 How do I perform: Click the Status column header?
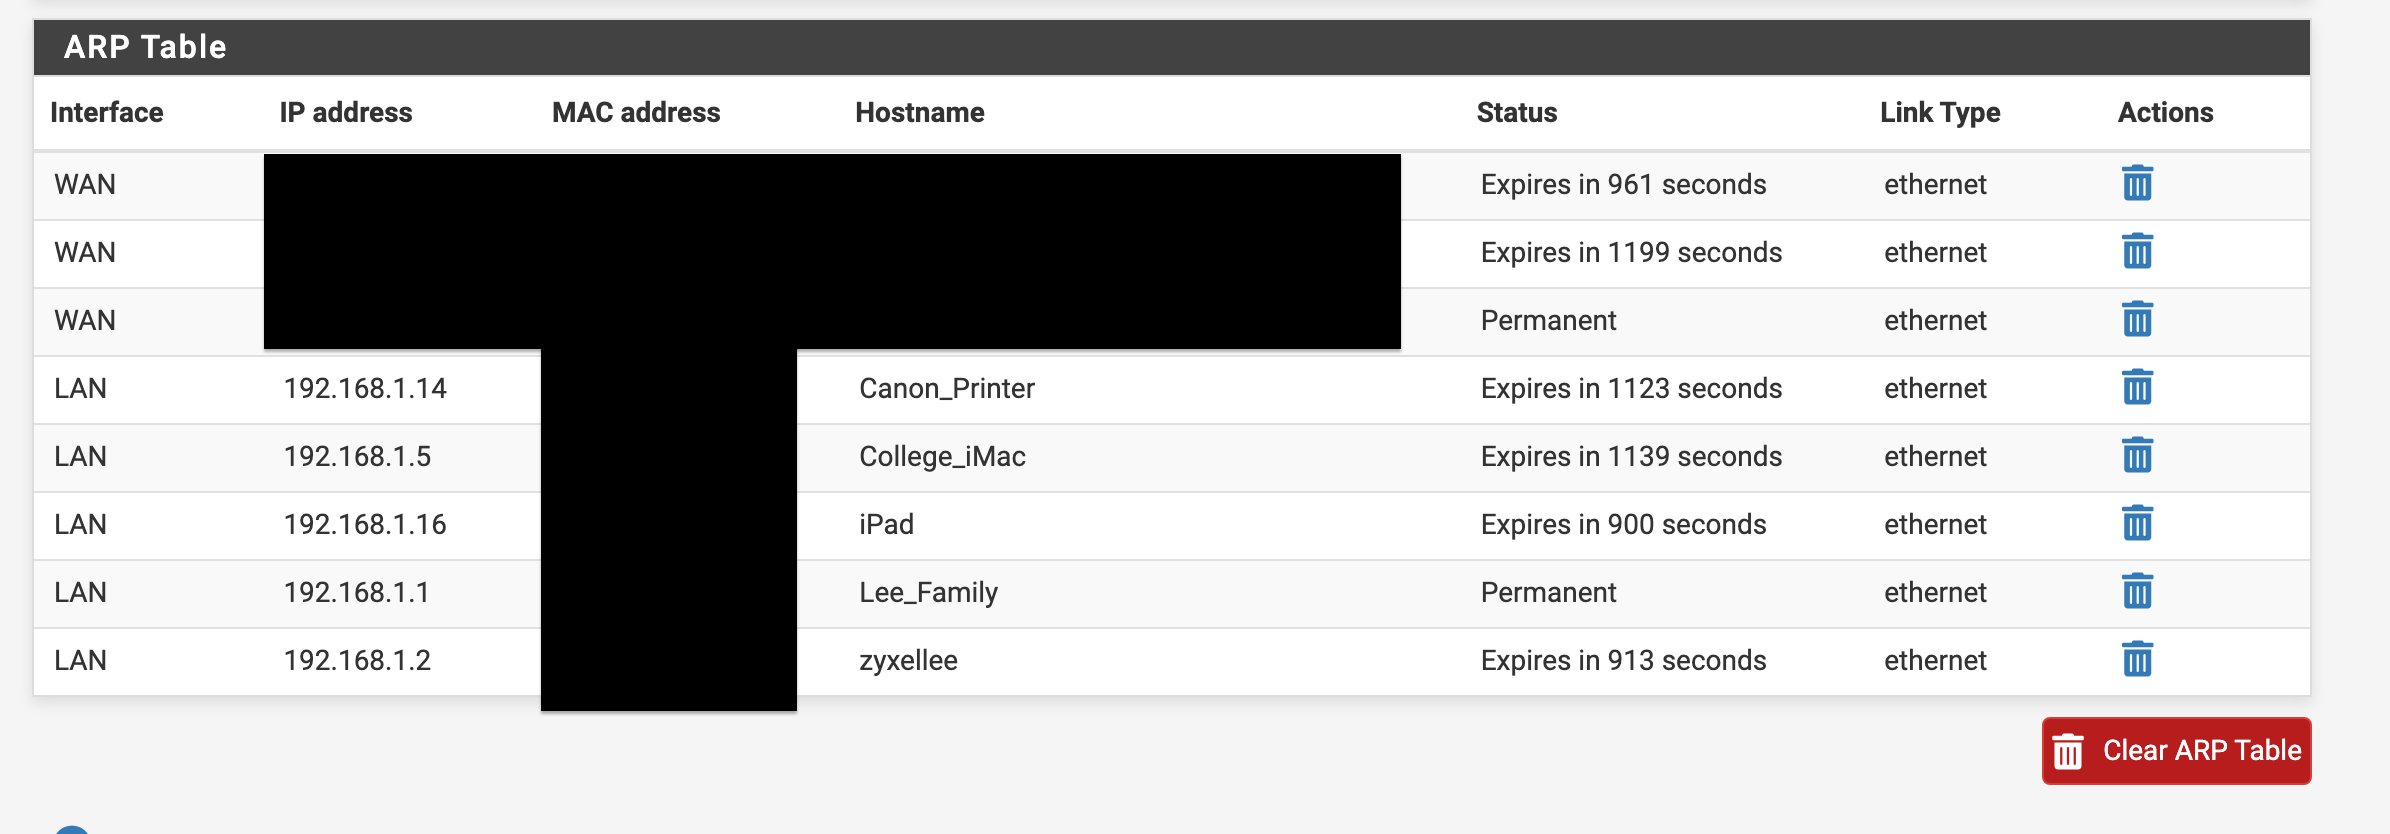tap(1517, 112)
